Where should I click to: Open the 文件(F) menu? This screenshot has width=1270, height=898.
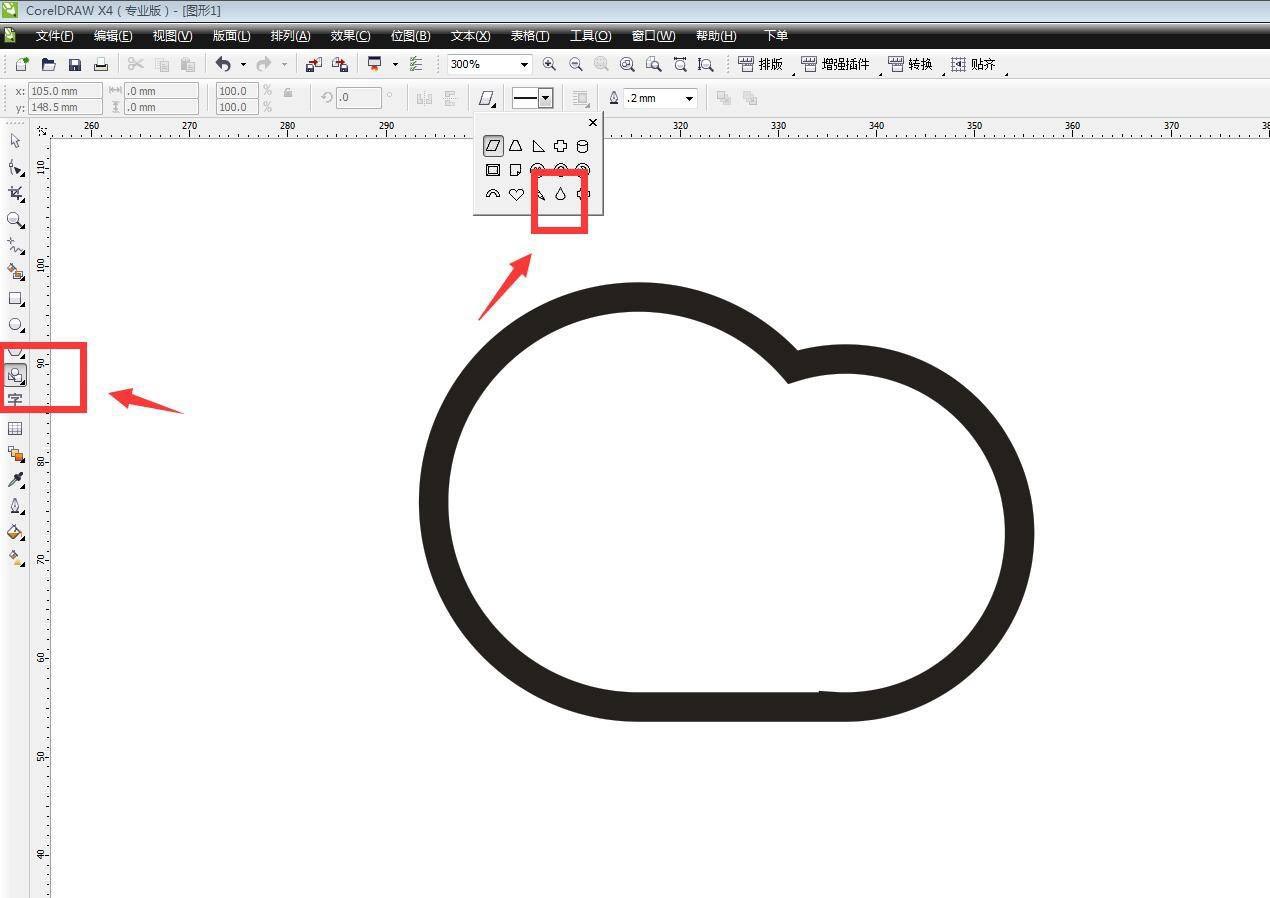54,36
